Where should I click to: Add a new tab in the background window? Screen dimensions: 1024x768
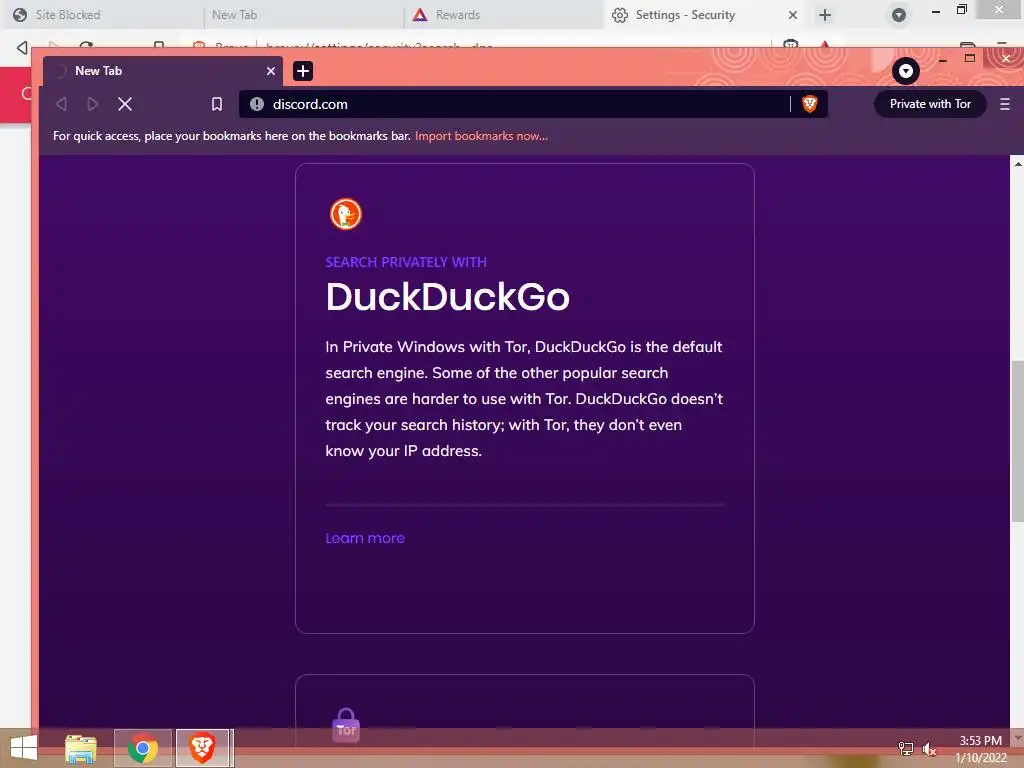tap(825, 14)
